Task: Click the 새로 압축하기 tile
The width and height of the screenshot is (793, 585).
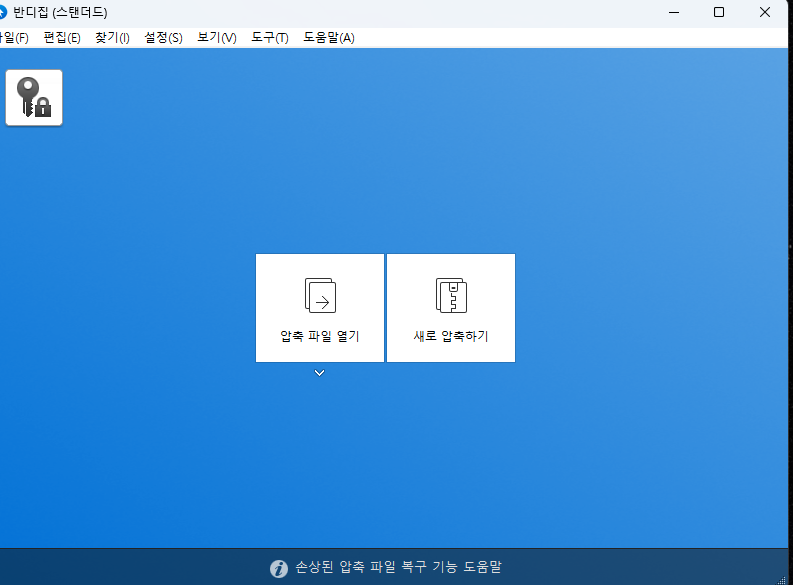Action: [x=451, y=308]
